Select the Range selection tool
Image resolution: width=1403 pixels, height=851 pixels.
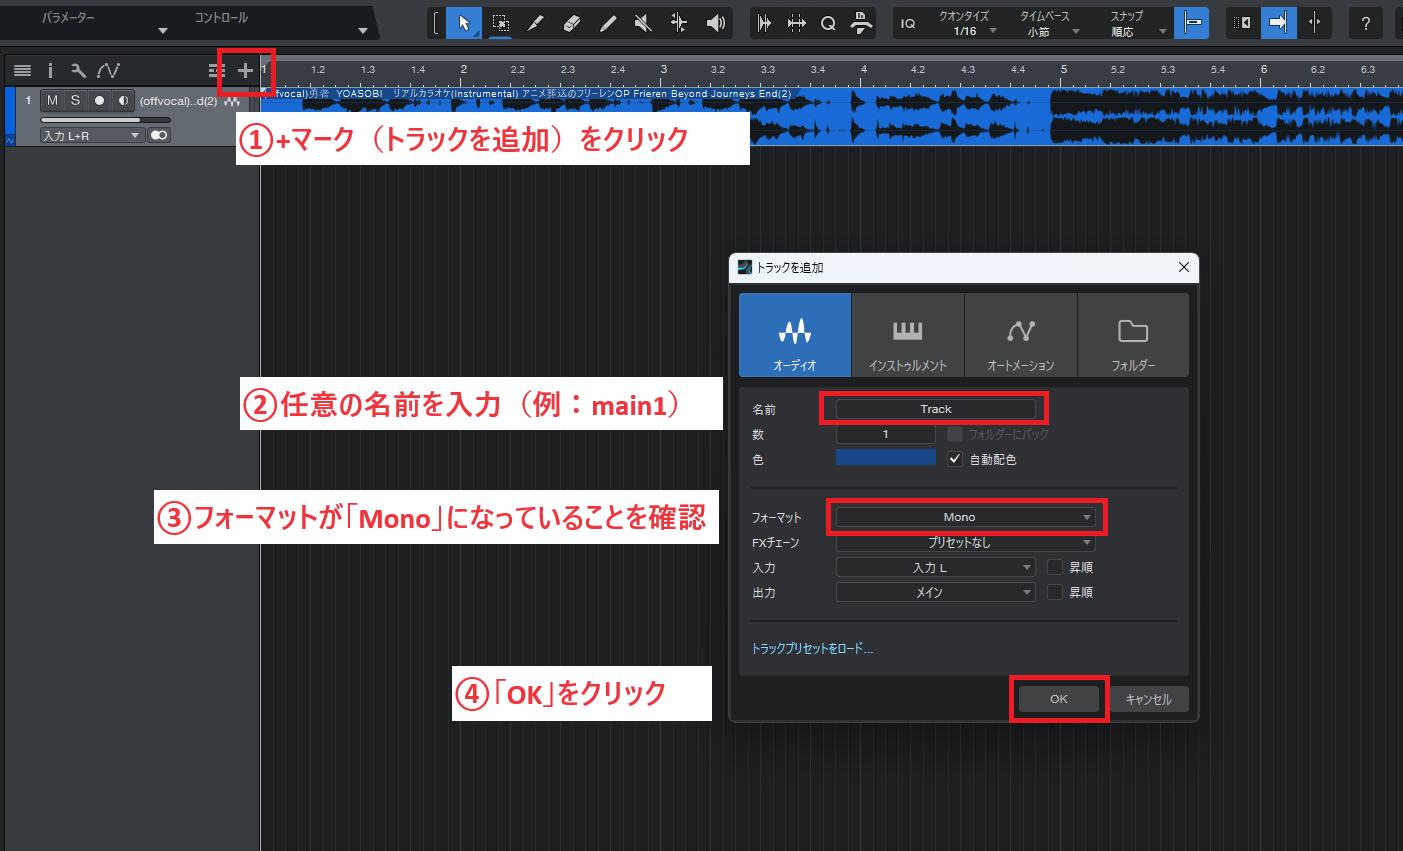[500, 22]
